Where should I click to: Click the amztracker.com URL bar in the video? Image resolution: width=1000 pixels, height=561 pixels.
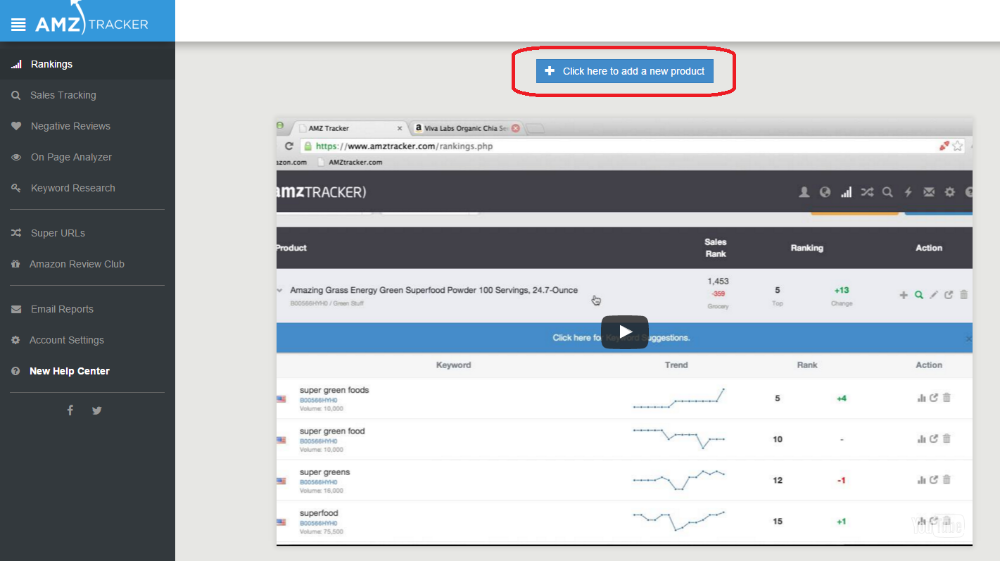pos(619,146)
